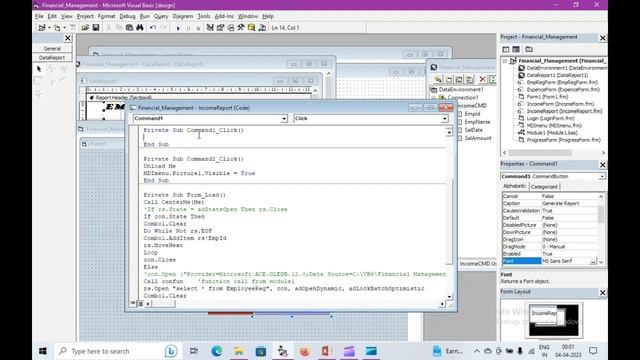The width and height of the screenshot is (640, 360).
Task: Select Module1 in the project tree
Action: [548, 133]
